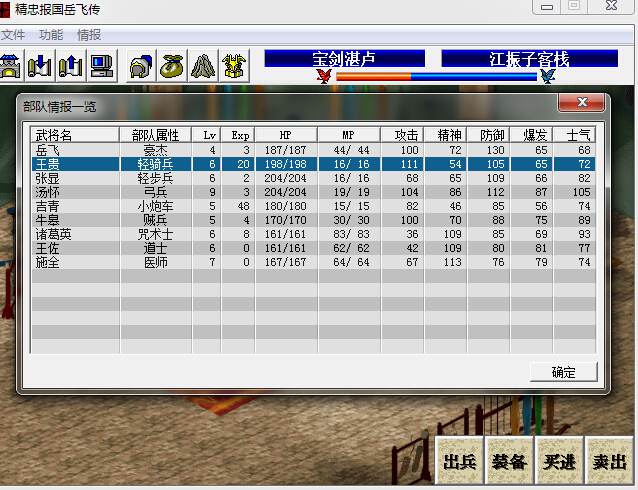This screenshot has width=638, height=490.
Task: Click the scroll with up arrow icon
Action: [x=70, y=66]
